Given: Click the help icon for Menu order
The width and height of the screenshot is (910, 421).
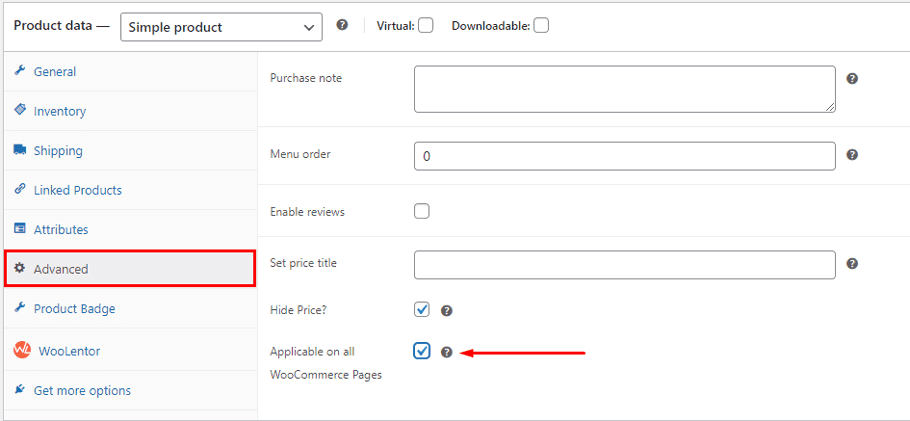Looking at the screenshot, I should pos(852,154).
